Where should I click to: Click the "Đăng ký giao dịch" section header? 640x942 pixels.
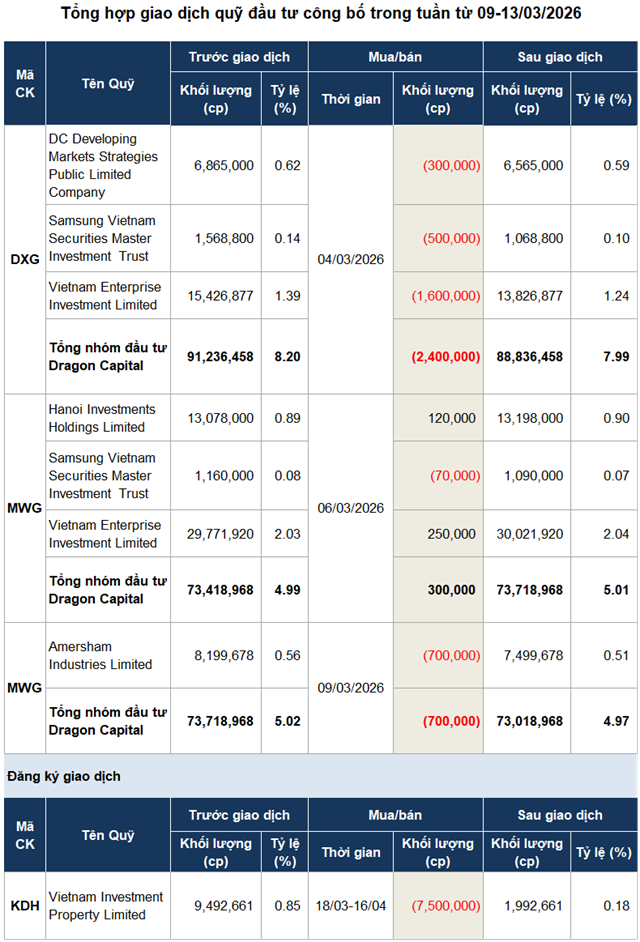point(65,776)
